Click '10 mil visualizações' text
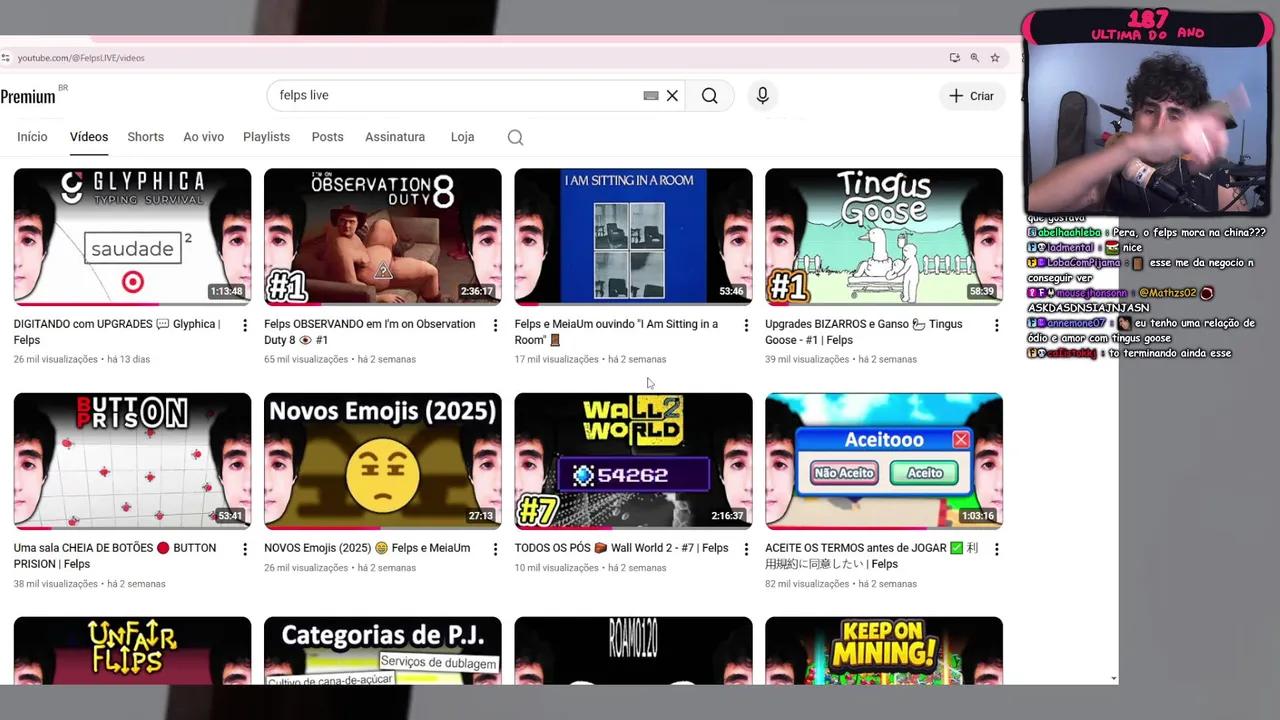This screenshot has width=1280, height=720. (556, 568)
